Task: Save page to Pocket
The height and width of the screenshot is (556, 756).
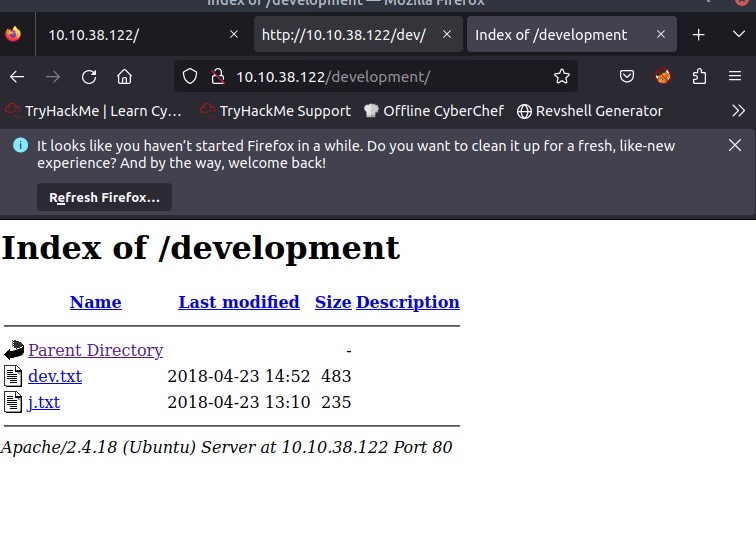Action: pyautogui.click(x=627, y=76)
